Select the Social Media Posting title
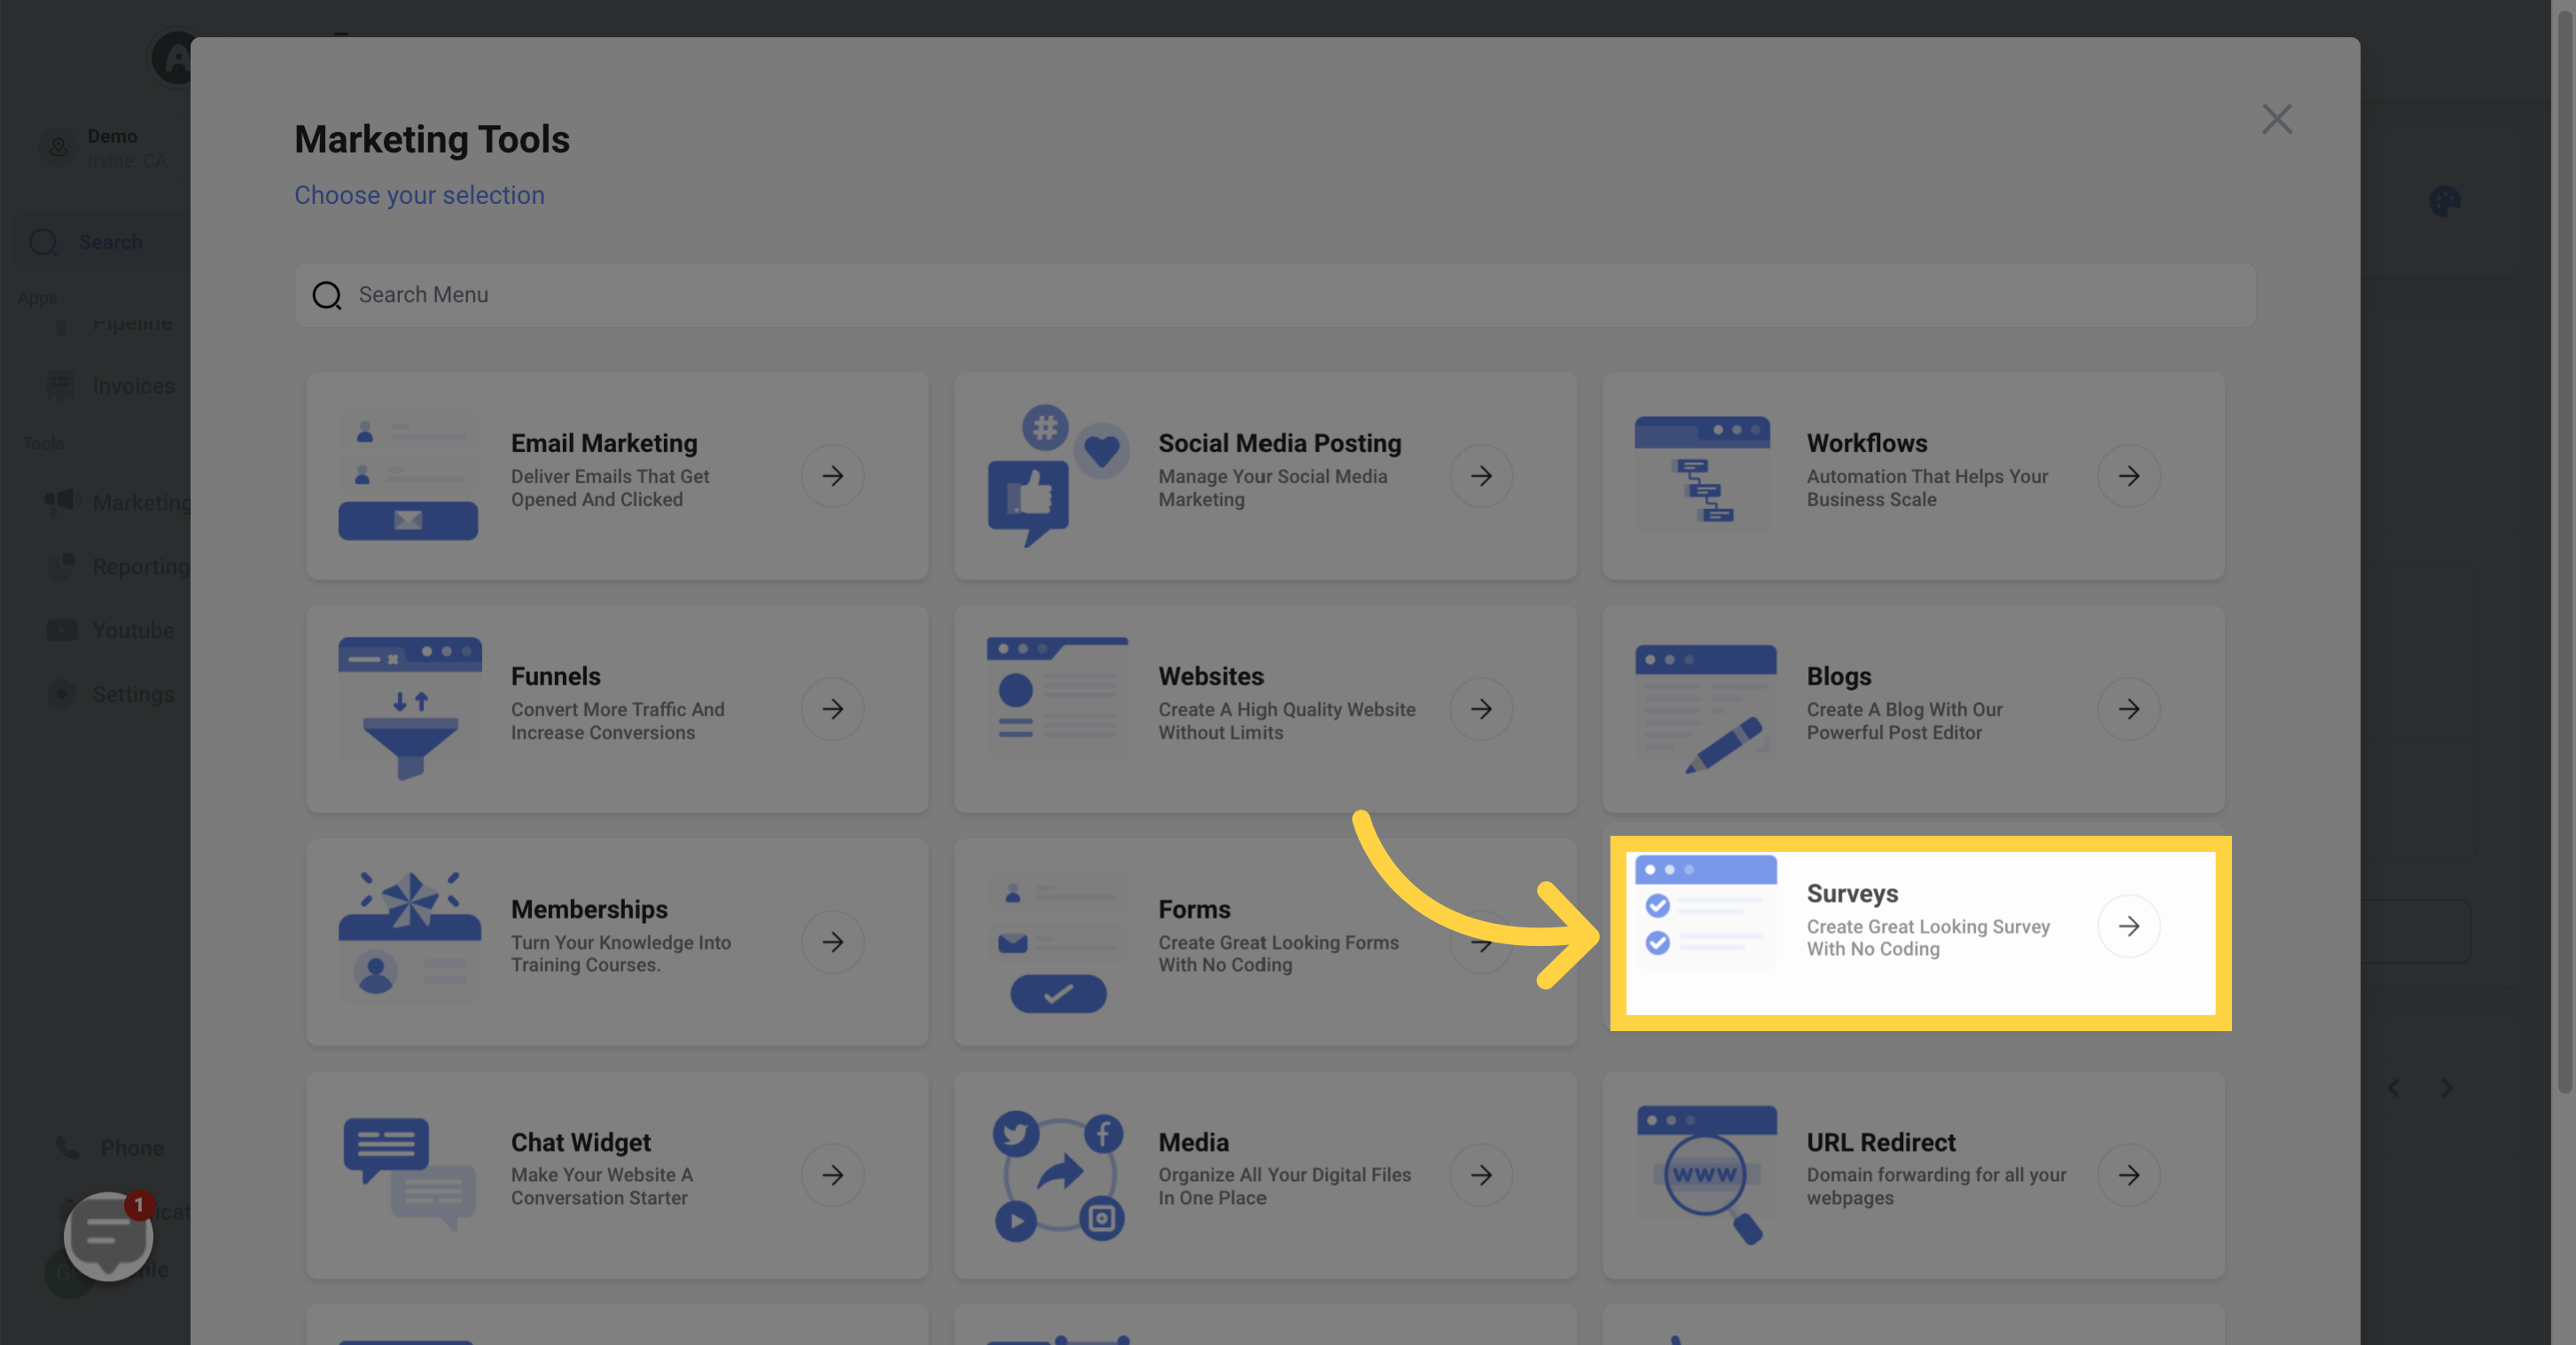The image size is (2576, 1345). click(1280, 443)
